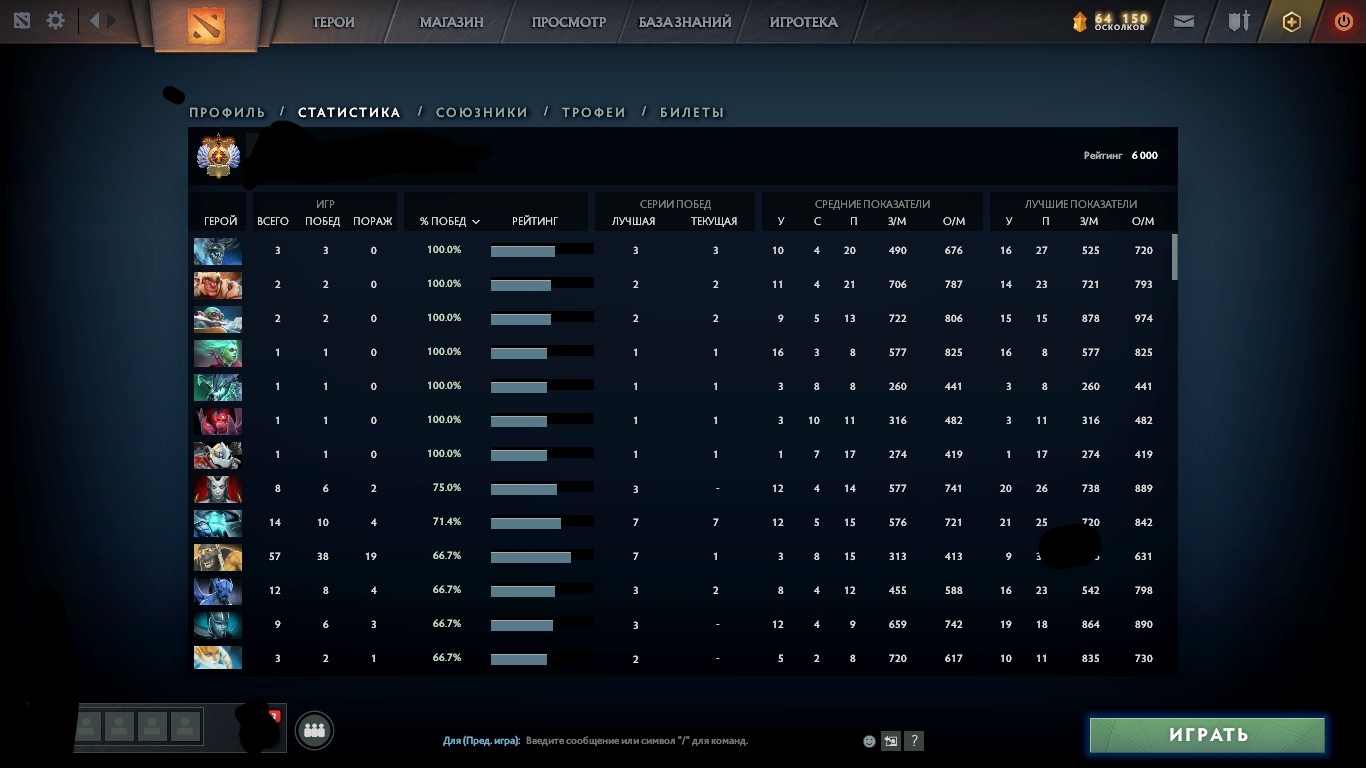Open the МАГАЗИН menu

(451, 22)
